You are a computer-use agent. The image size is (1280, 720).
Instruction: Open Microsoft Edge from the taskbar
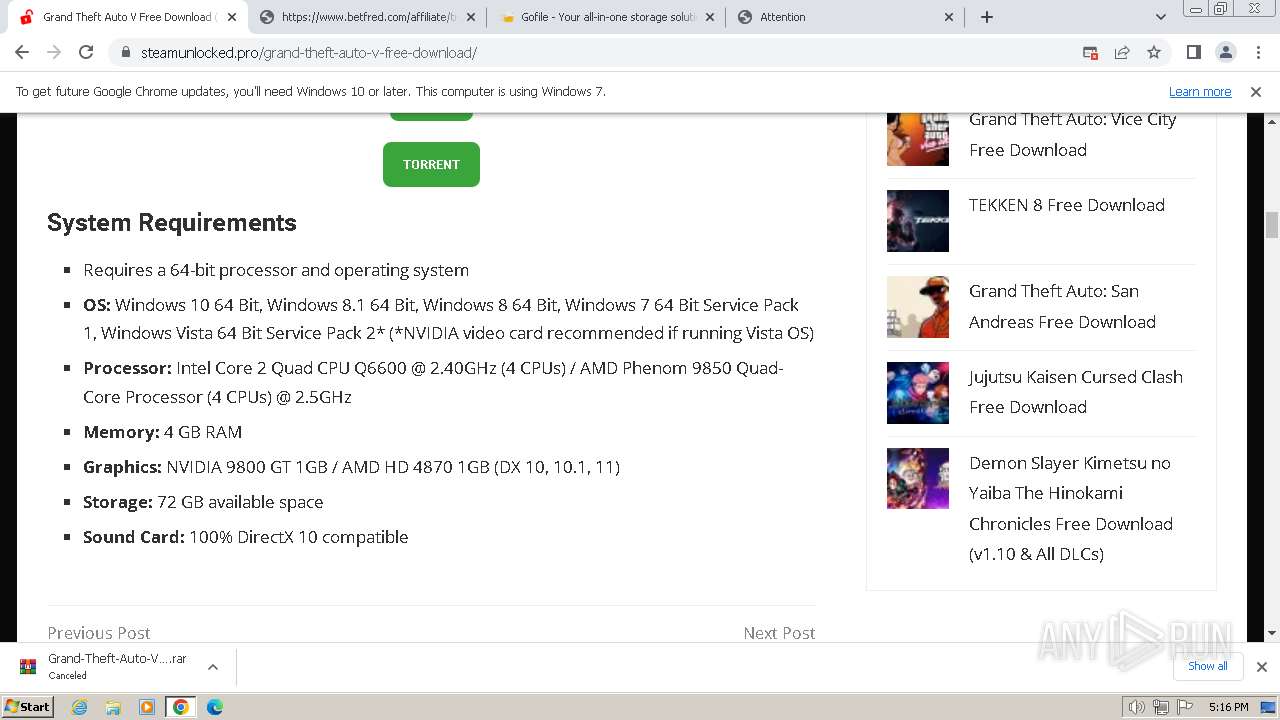215,707
